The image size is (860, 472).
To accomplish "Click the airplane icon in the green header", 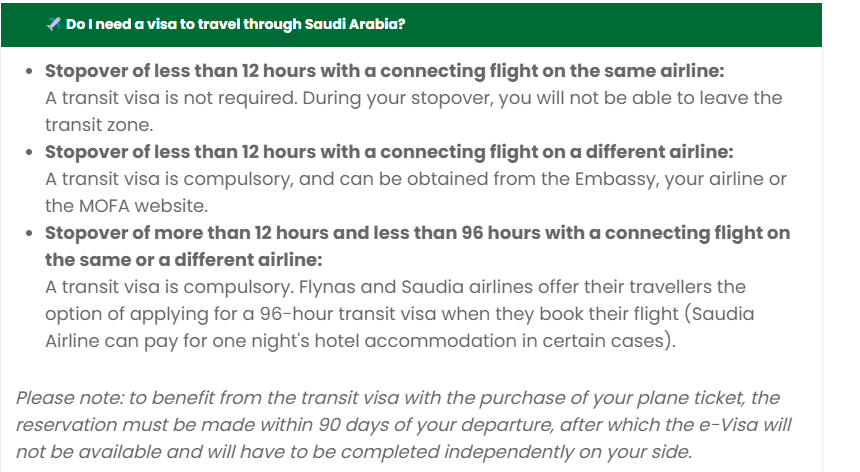I will pos(53,24).
